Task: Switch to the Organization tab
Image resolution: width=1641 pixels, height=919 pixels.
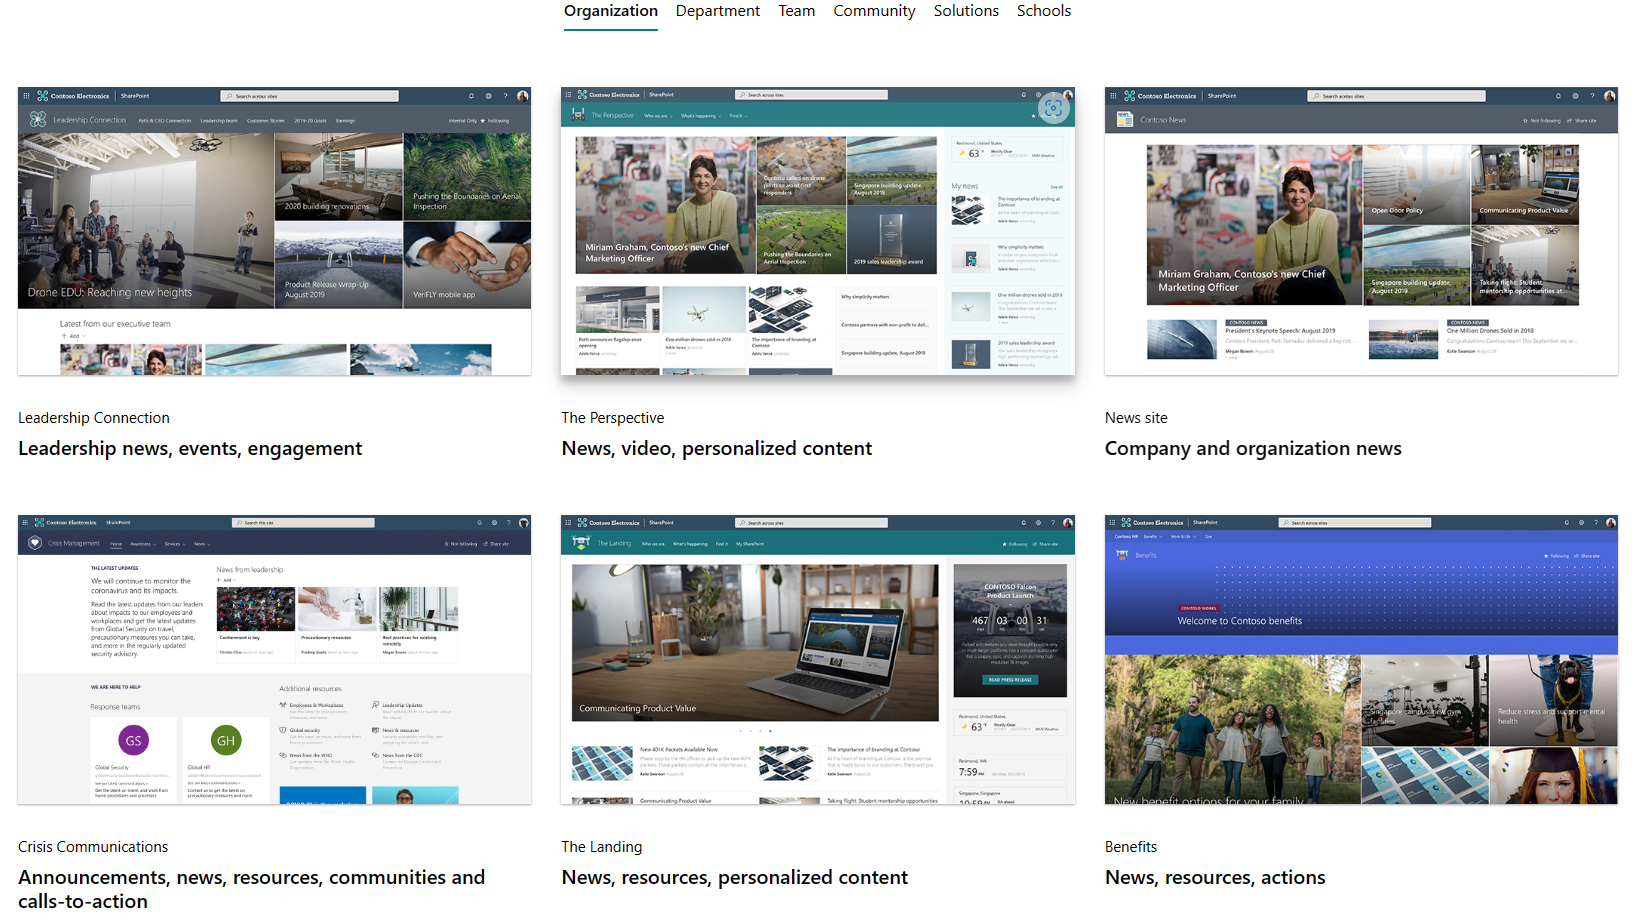Action: click(611, 11)
